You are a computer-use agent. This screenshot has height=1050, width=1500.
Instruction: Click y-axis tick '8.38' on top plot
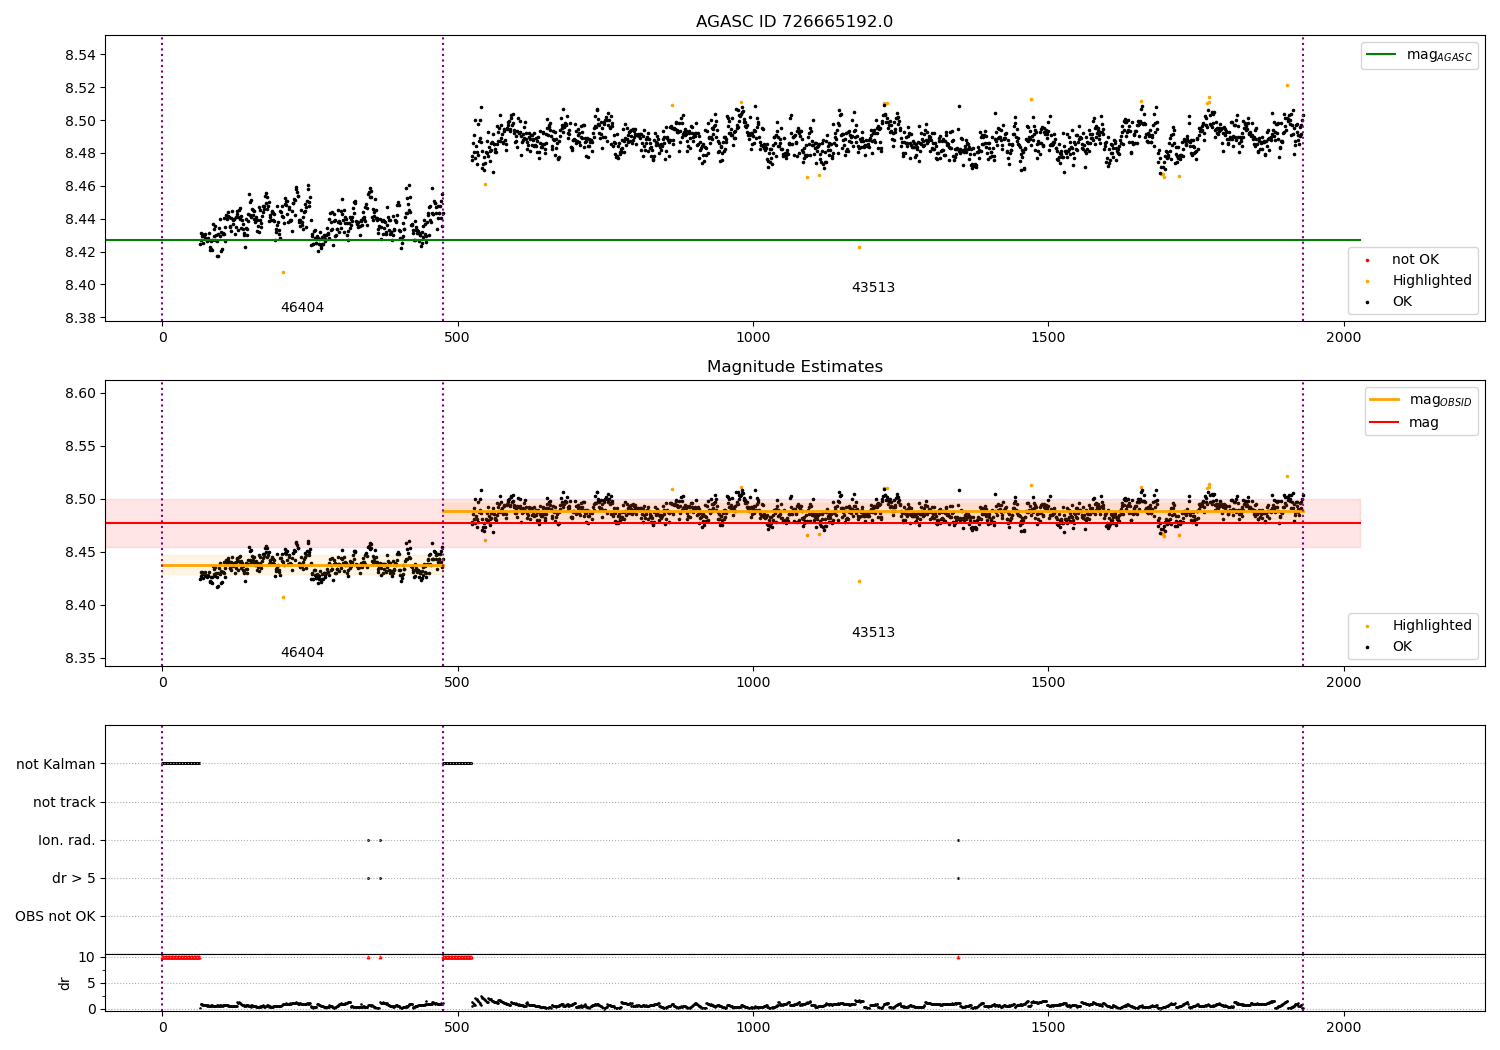click(80, 318)
